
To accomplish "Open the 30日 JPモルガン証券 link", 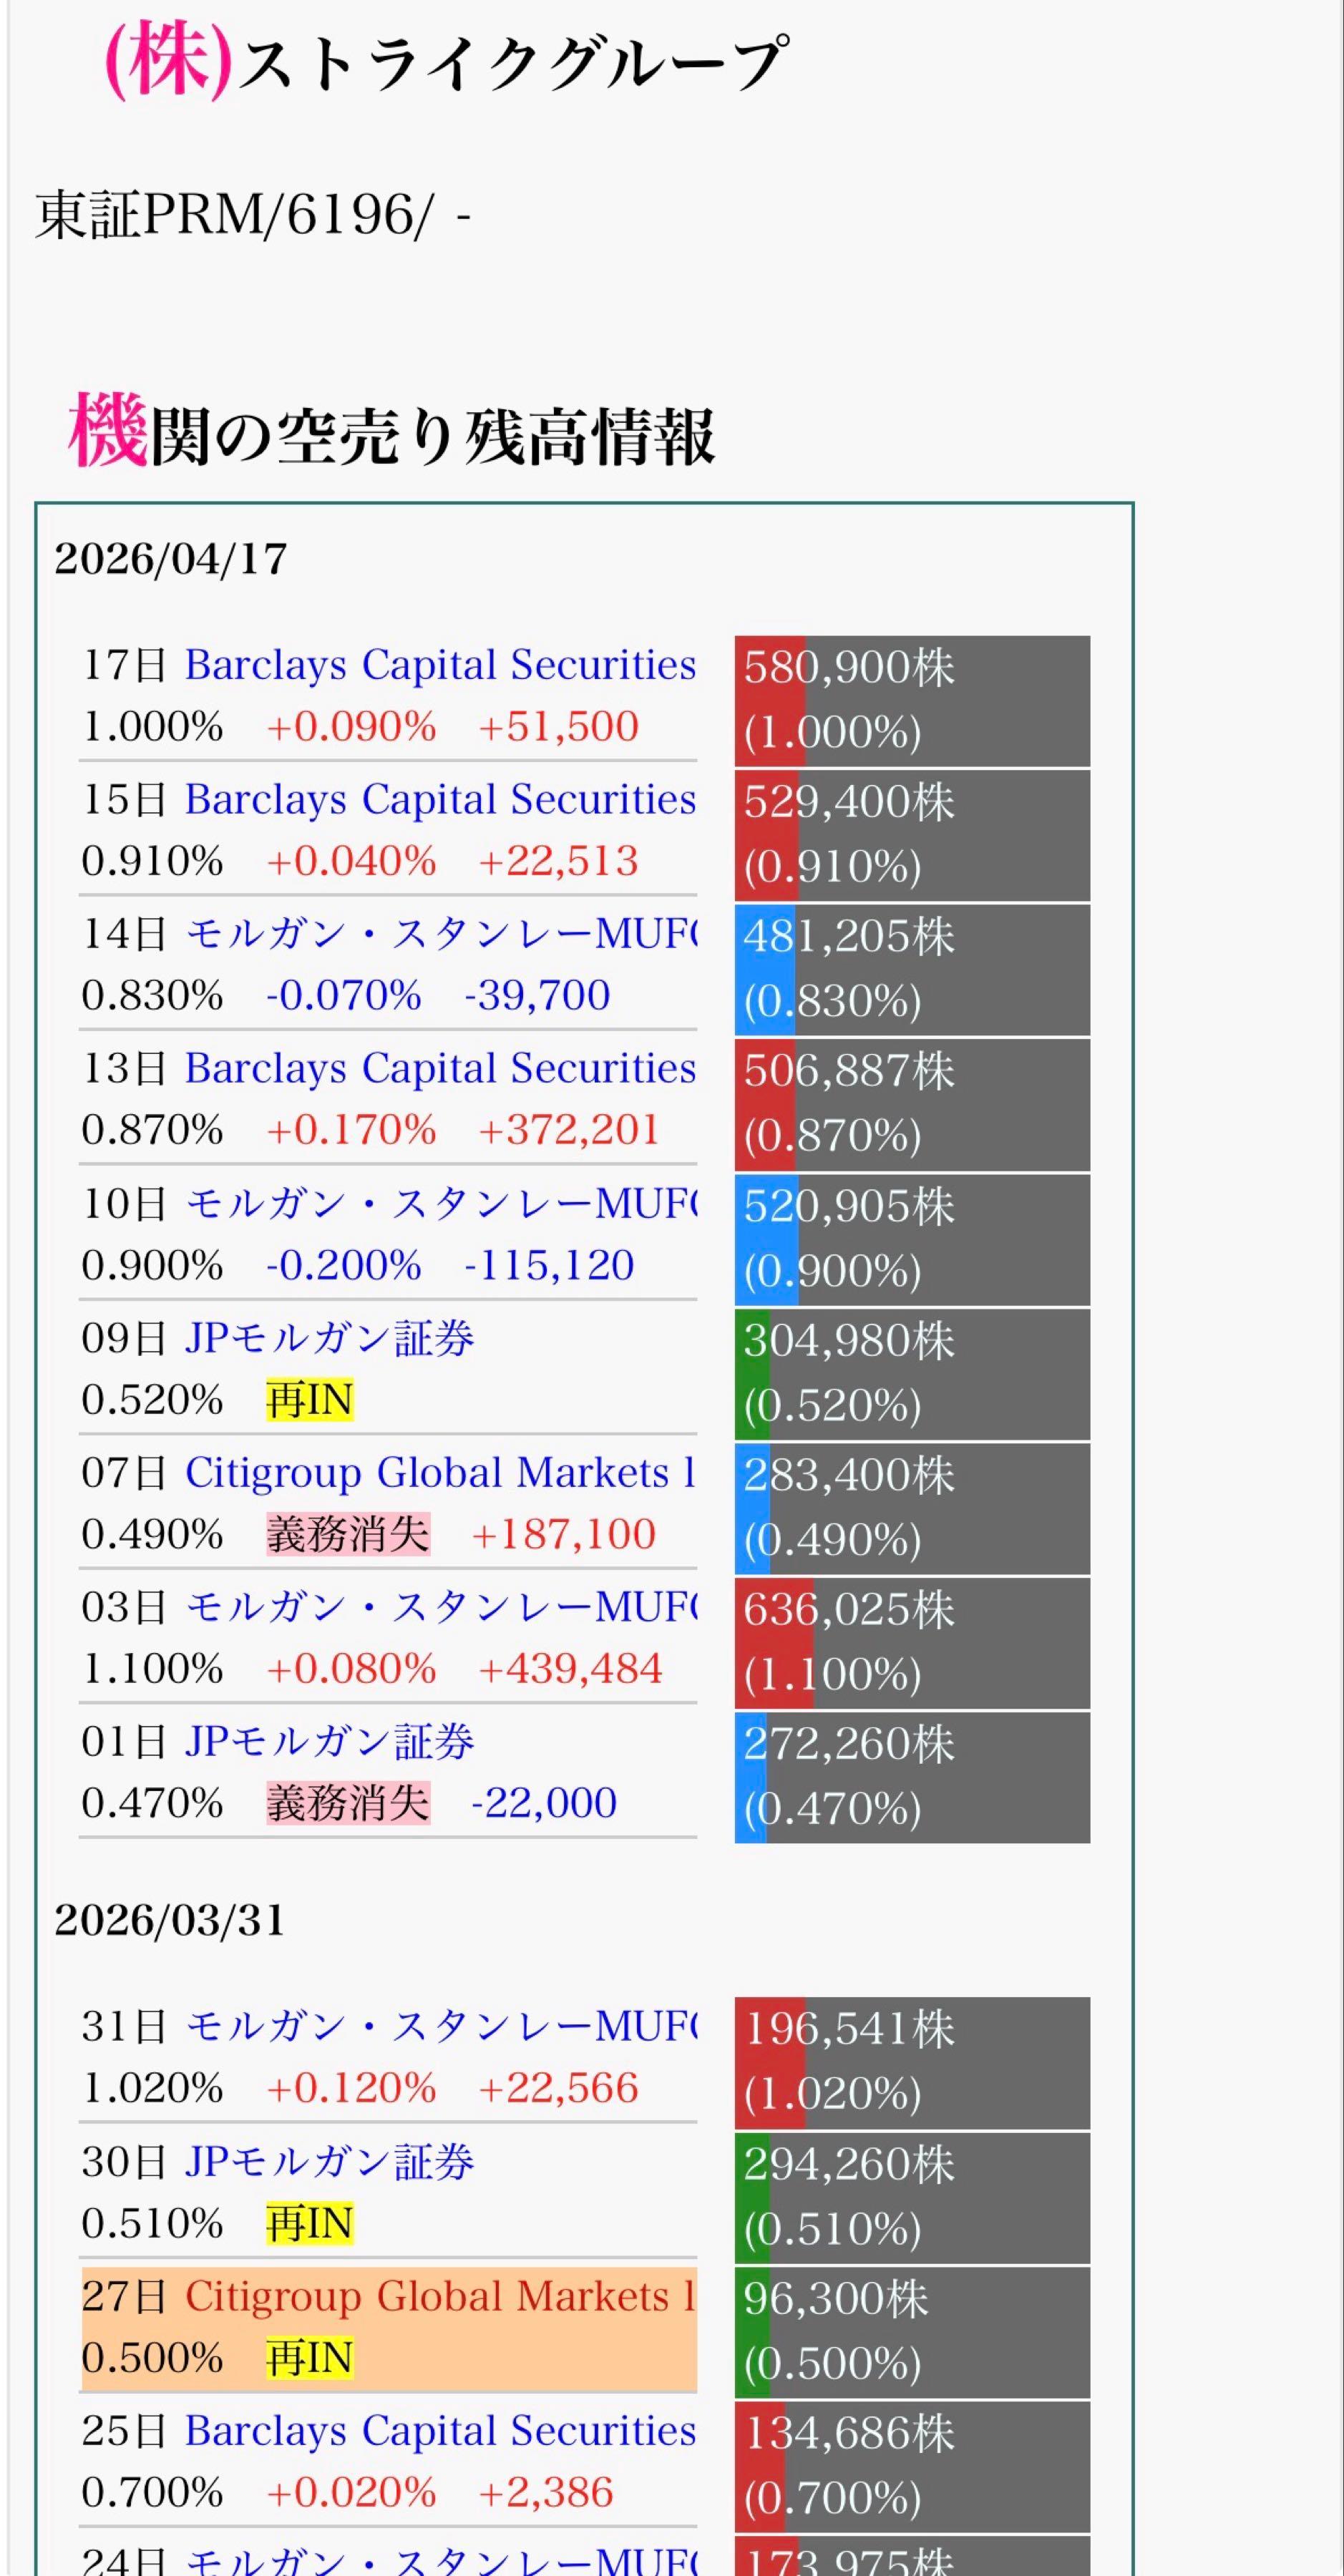I will point(329,2162).
